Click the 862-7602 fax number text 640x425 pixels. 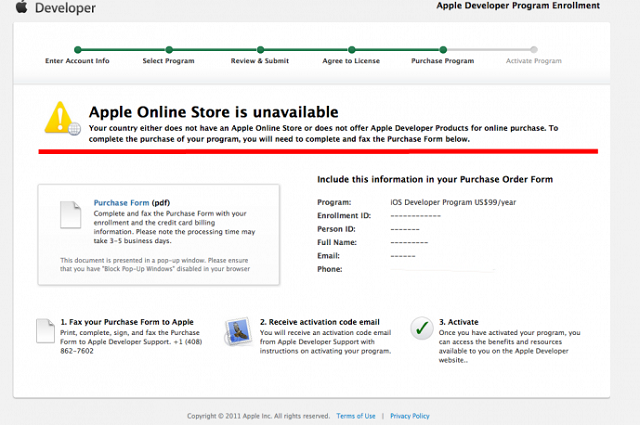click(x=77, y=351)
